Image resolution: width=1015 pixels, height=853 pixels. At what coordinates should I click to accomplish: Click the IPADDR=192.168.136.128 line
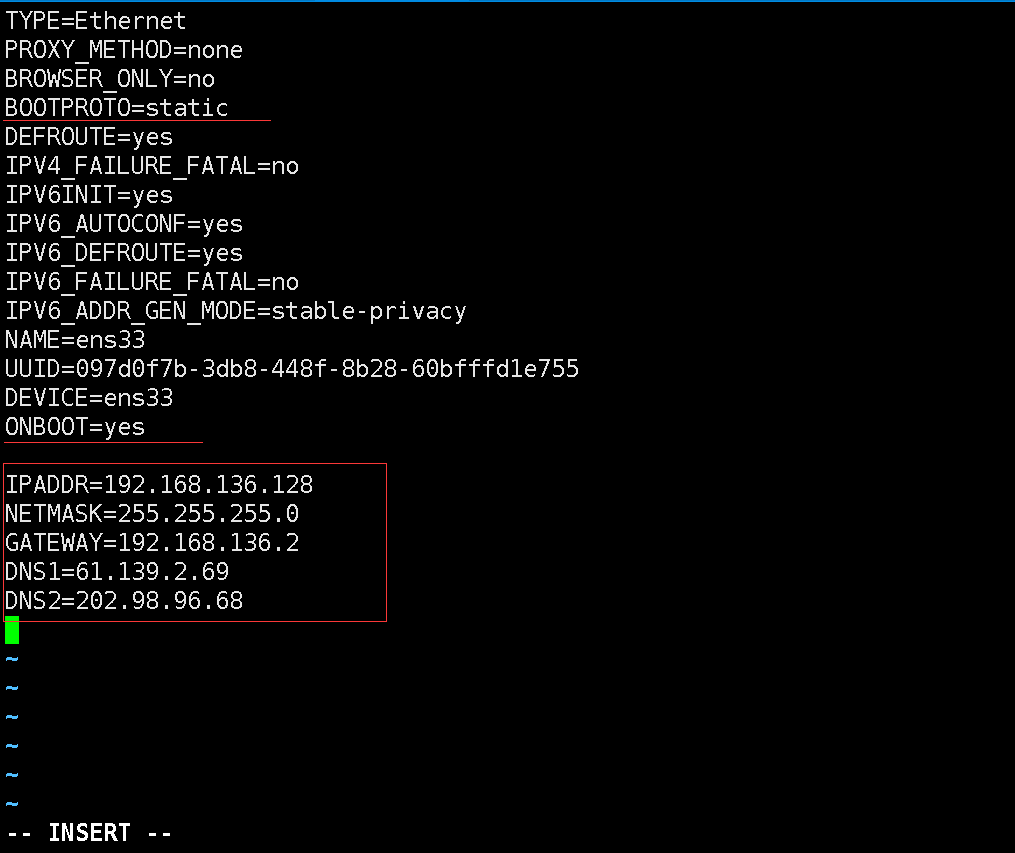[159, 485]
